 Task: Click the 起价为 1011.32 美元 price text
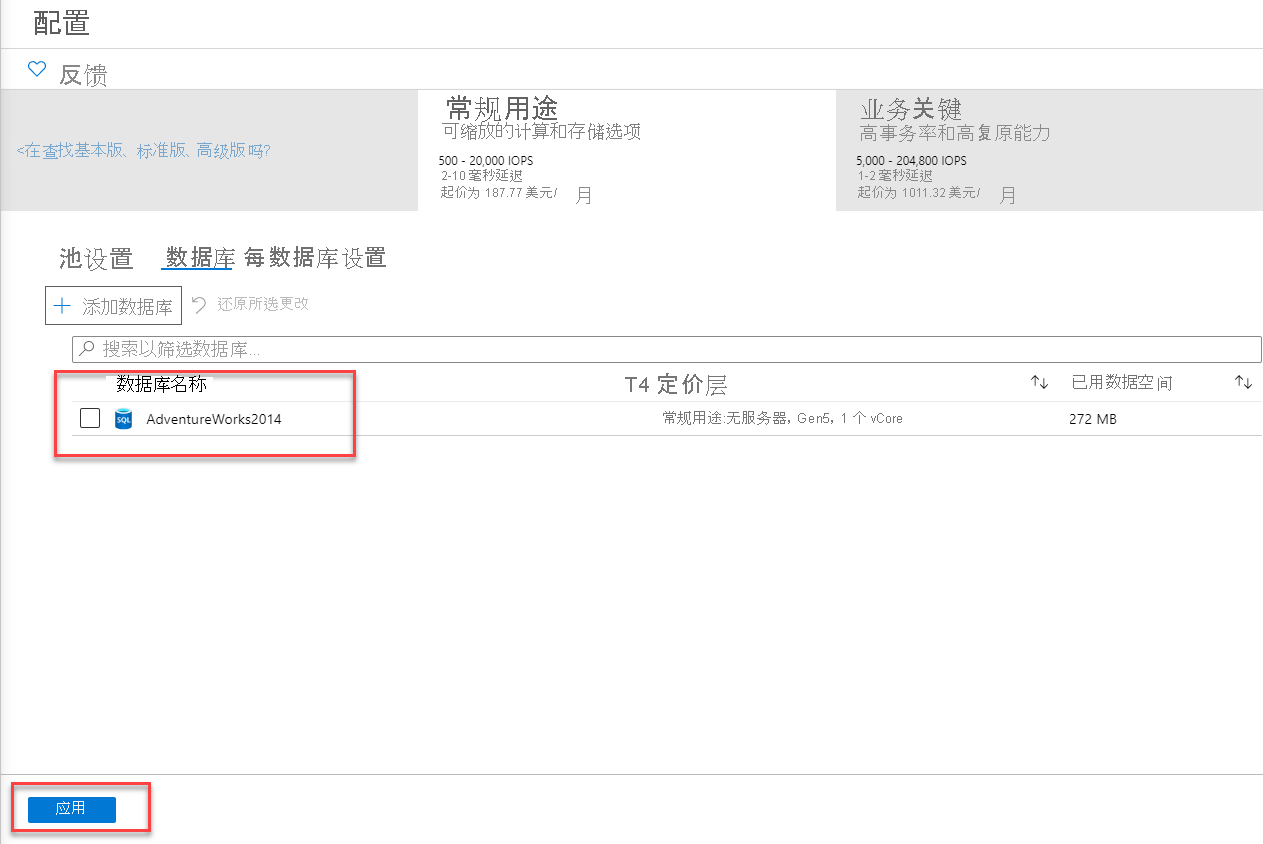919,192
